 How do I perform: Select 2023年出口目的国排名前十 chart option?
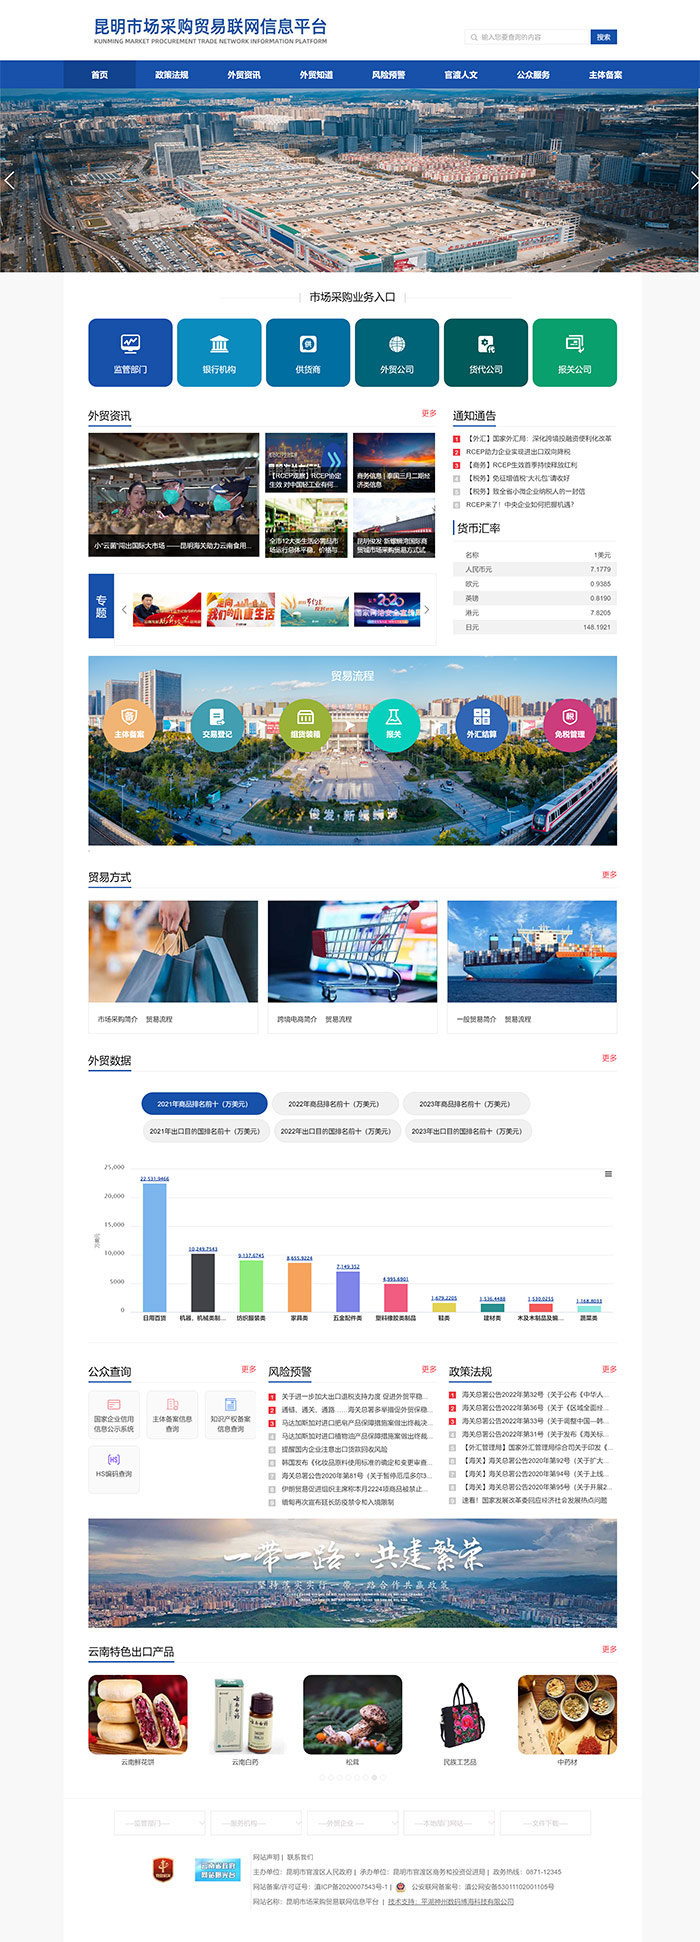(466, 1131)
